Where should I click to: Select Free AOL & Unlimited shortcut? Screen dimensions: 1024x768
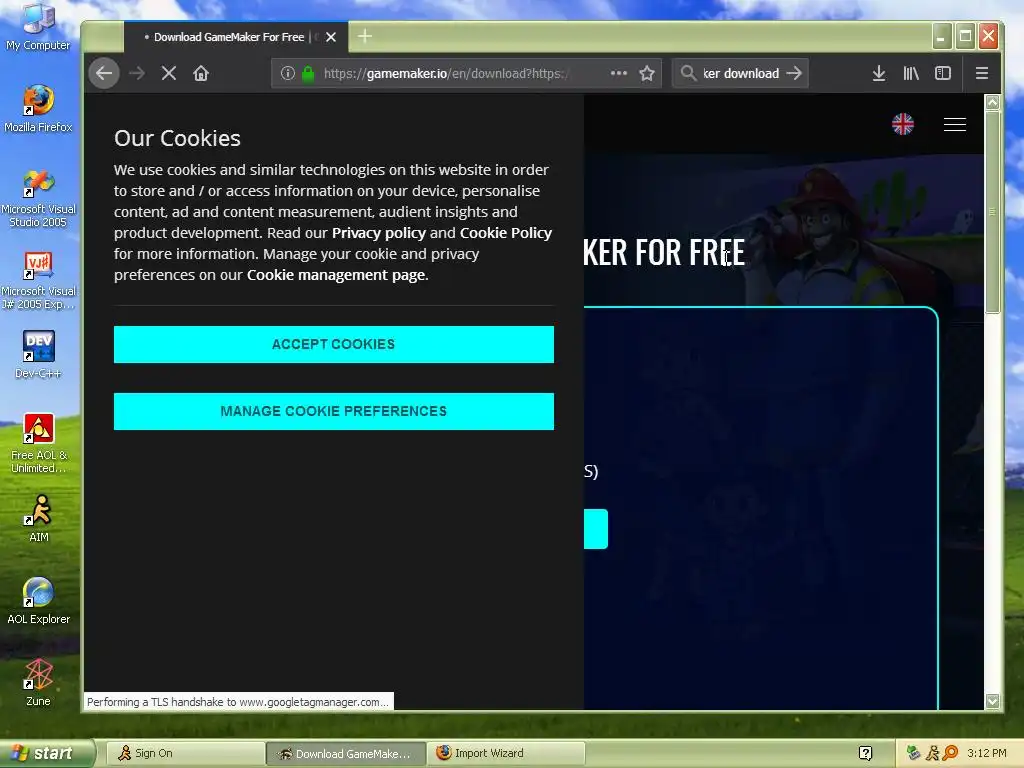click(38, 444)
